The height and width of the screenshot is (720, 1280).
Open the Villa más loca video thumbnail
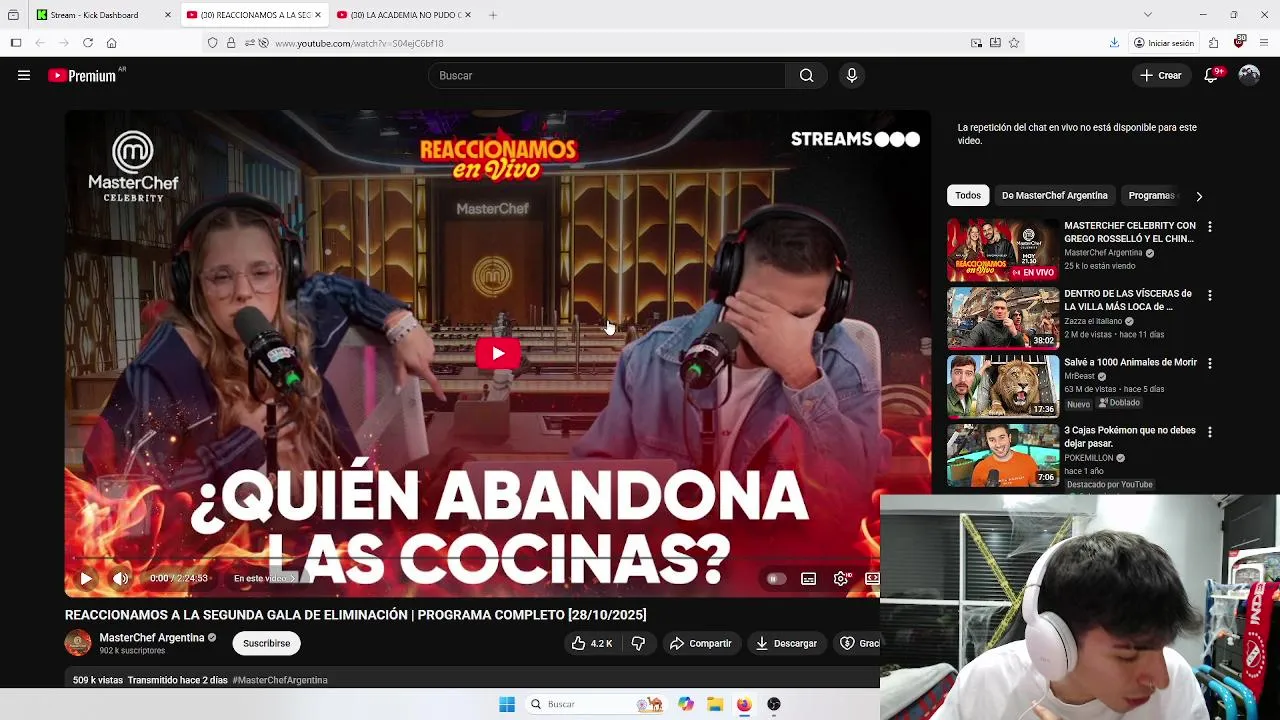point(1003,318)
